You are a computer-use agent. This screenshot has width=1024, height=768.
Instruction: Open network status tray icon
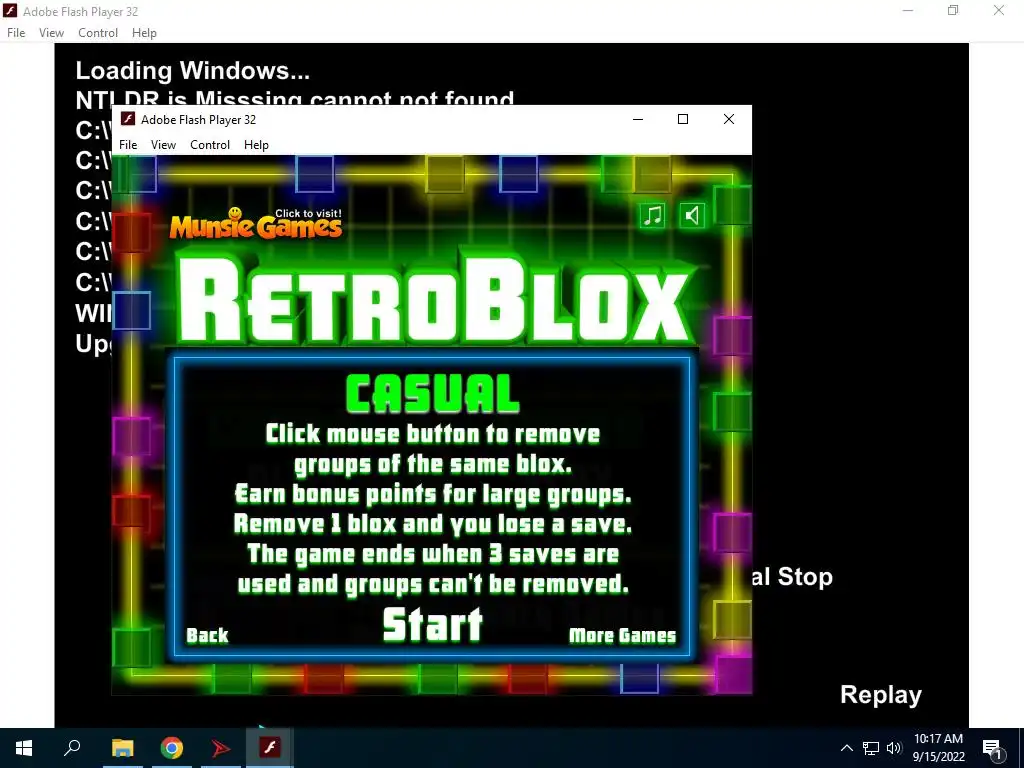click(x=871, y=748)
